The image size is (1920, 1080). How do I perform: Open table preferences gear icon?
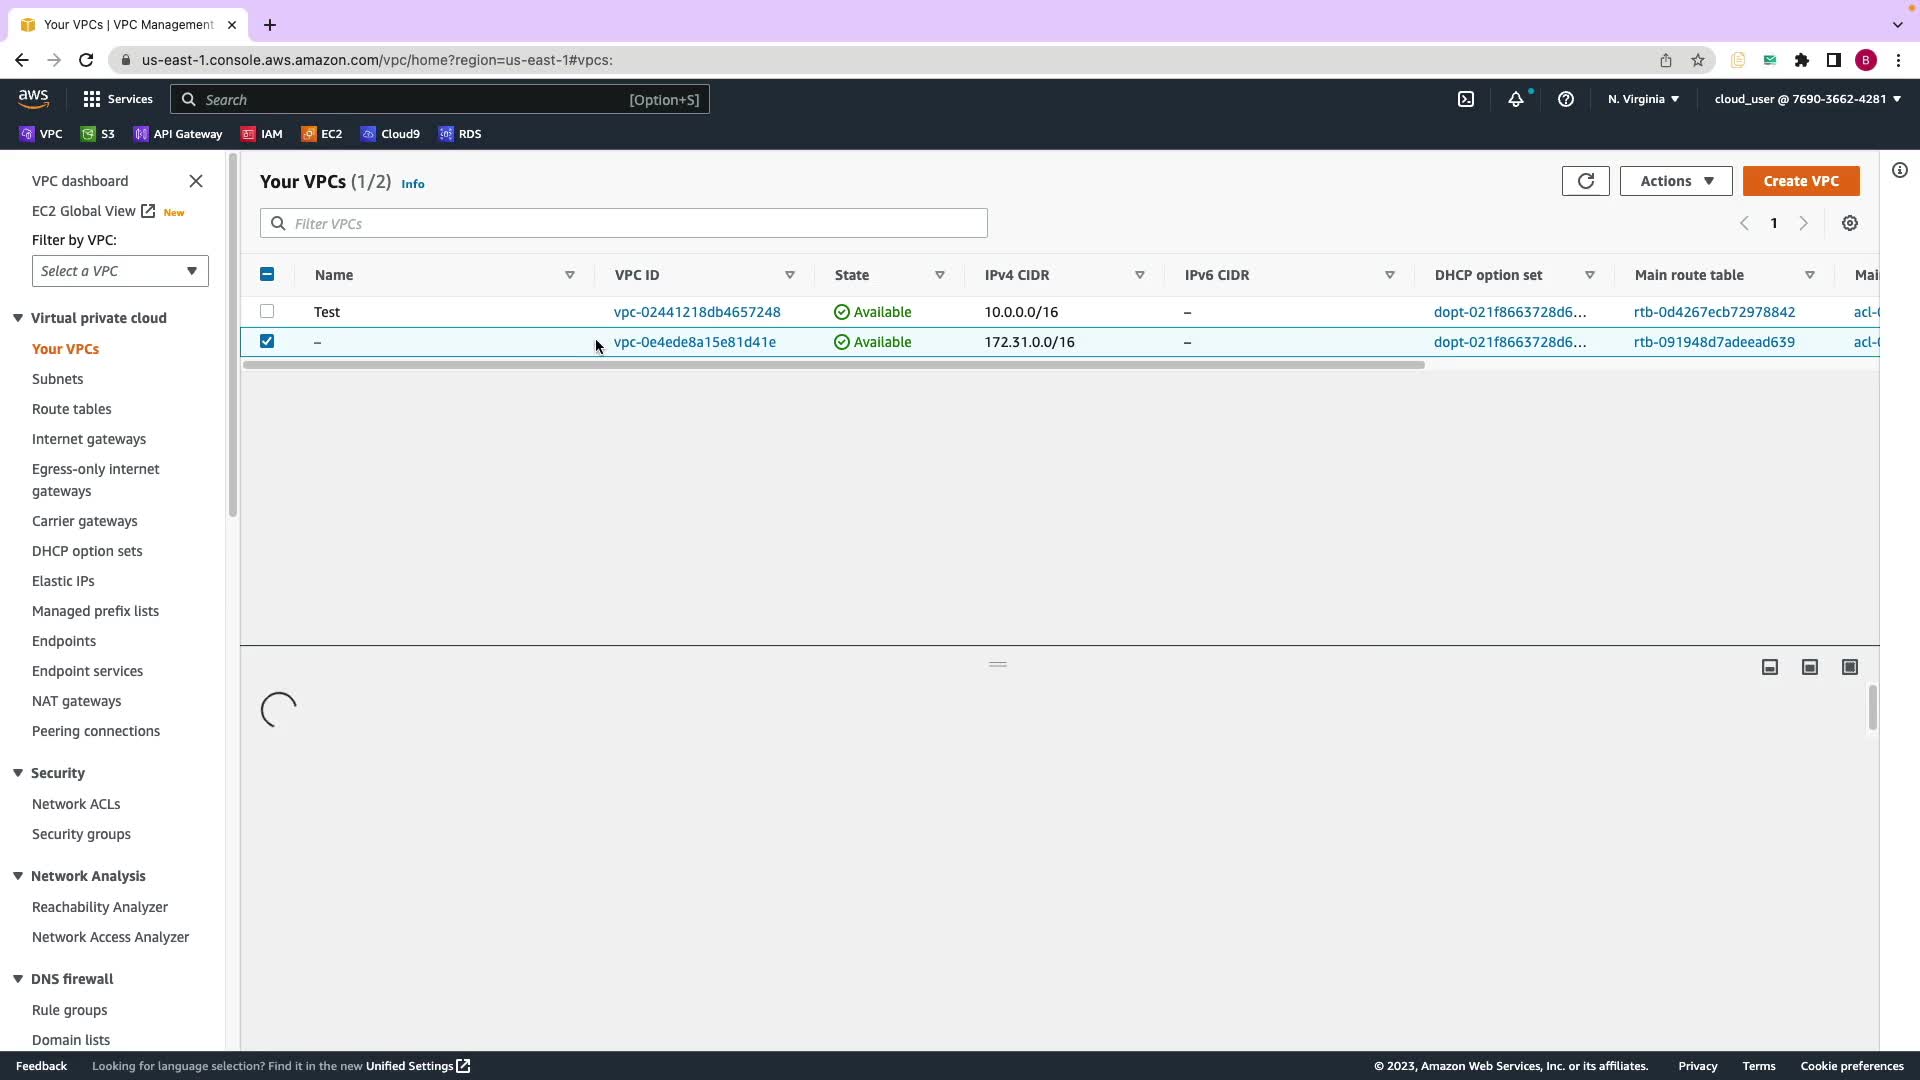[x=1850, y=224]
